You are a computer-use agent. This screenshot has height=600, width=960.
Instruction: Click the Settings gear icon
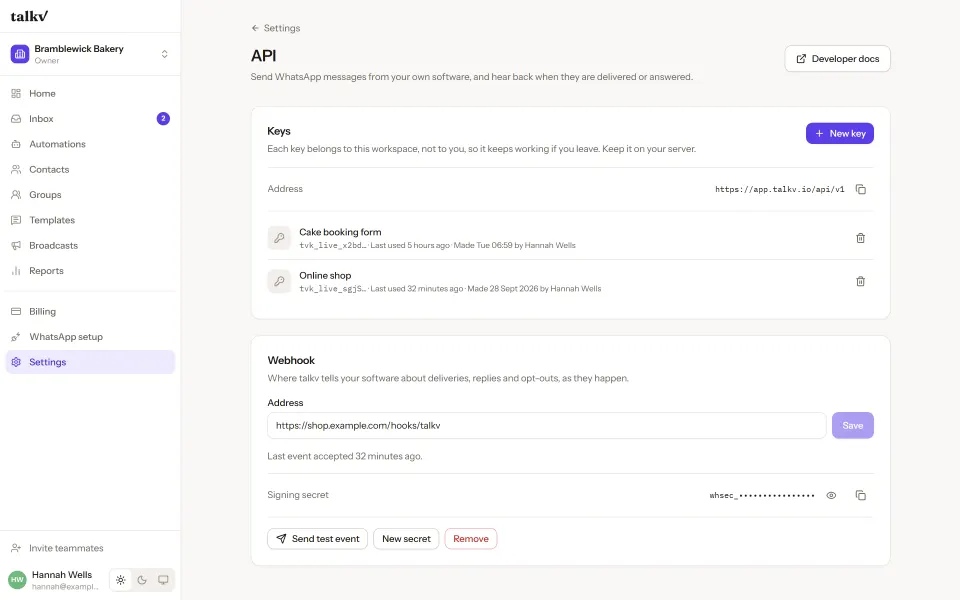(16, 362)
